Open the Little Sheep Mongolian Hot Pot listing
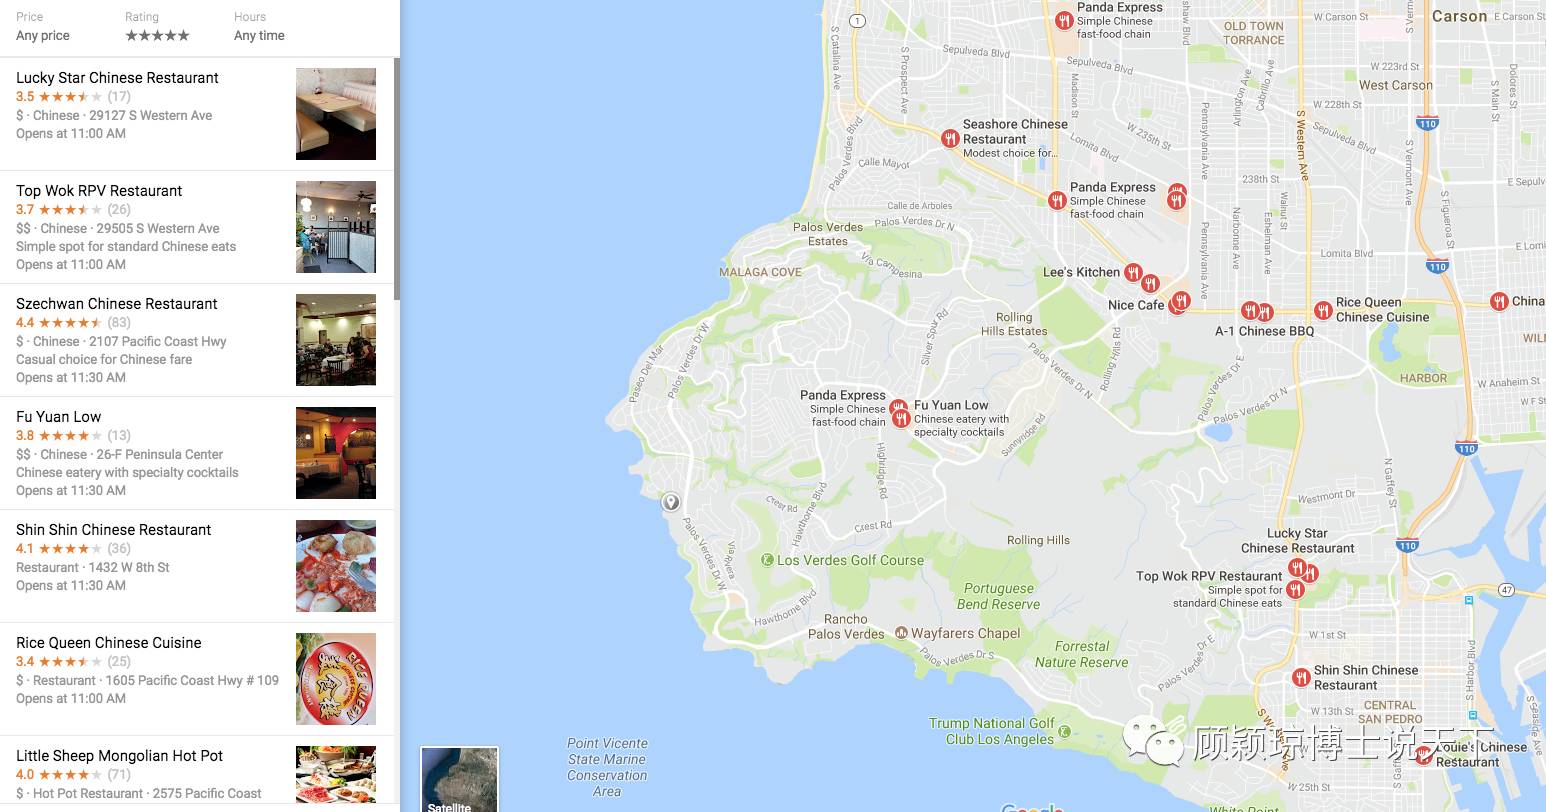The image size is (1546, 812). (197, 774)
